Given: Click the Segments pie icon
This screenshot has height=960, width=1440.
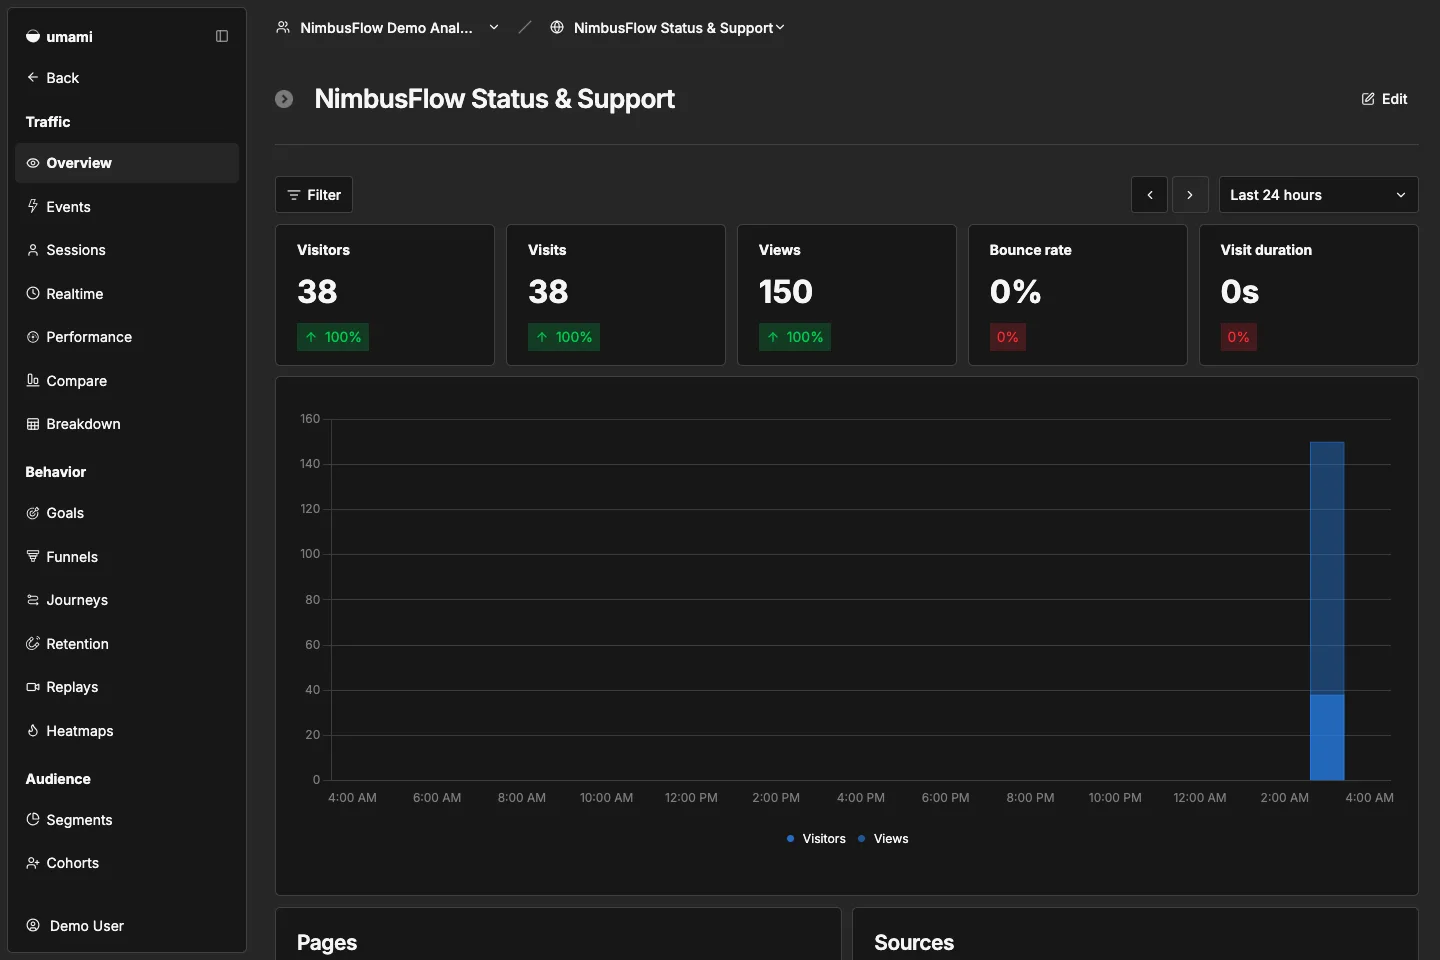Looking at the screenshot, I should coord(33,819).
